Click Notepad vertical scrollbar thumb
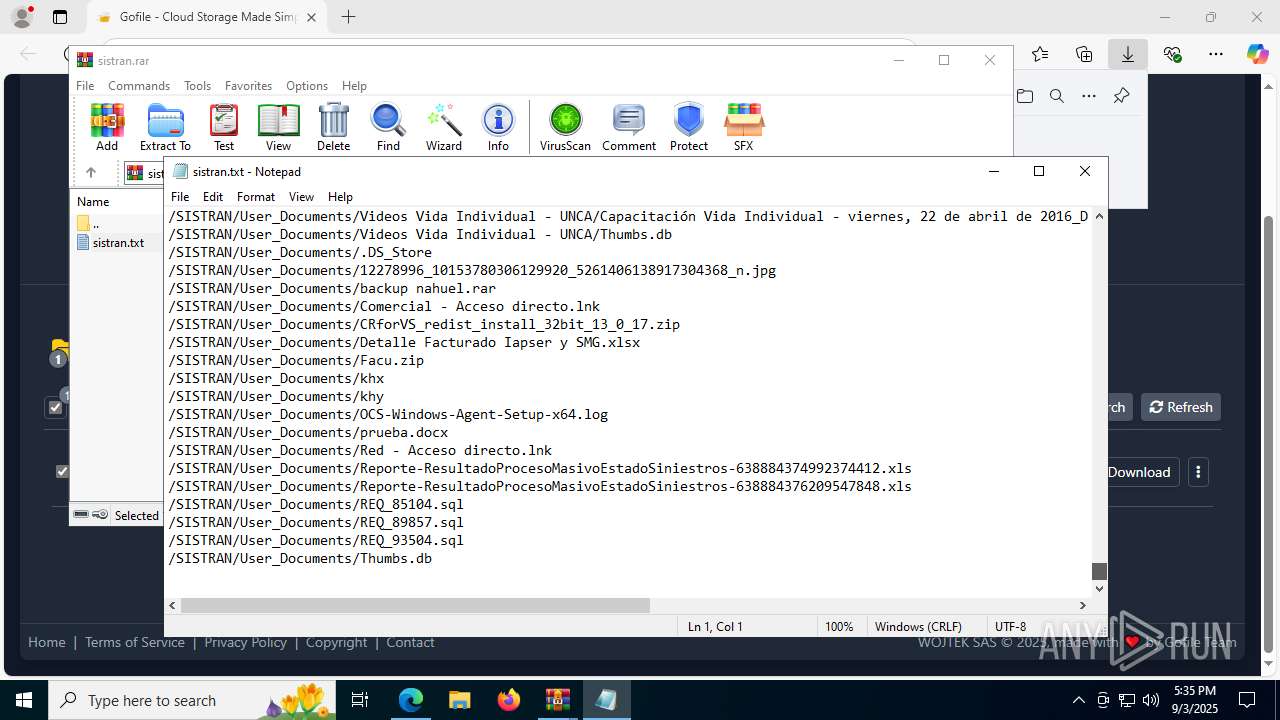Viewport: 1280px width, 720px height. (1099, 571)
